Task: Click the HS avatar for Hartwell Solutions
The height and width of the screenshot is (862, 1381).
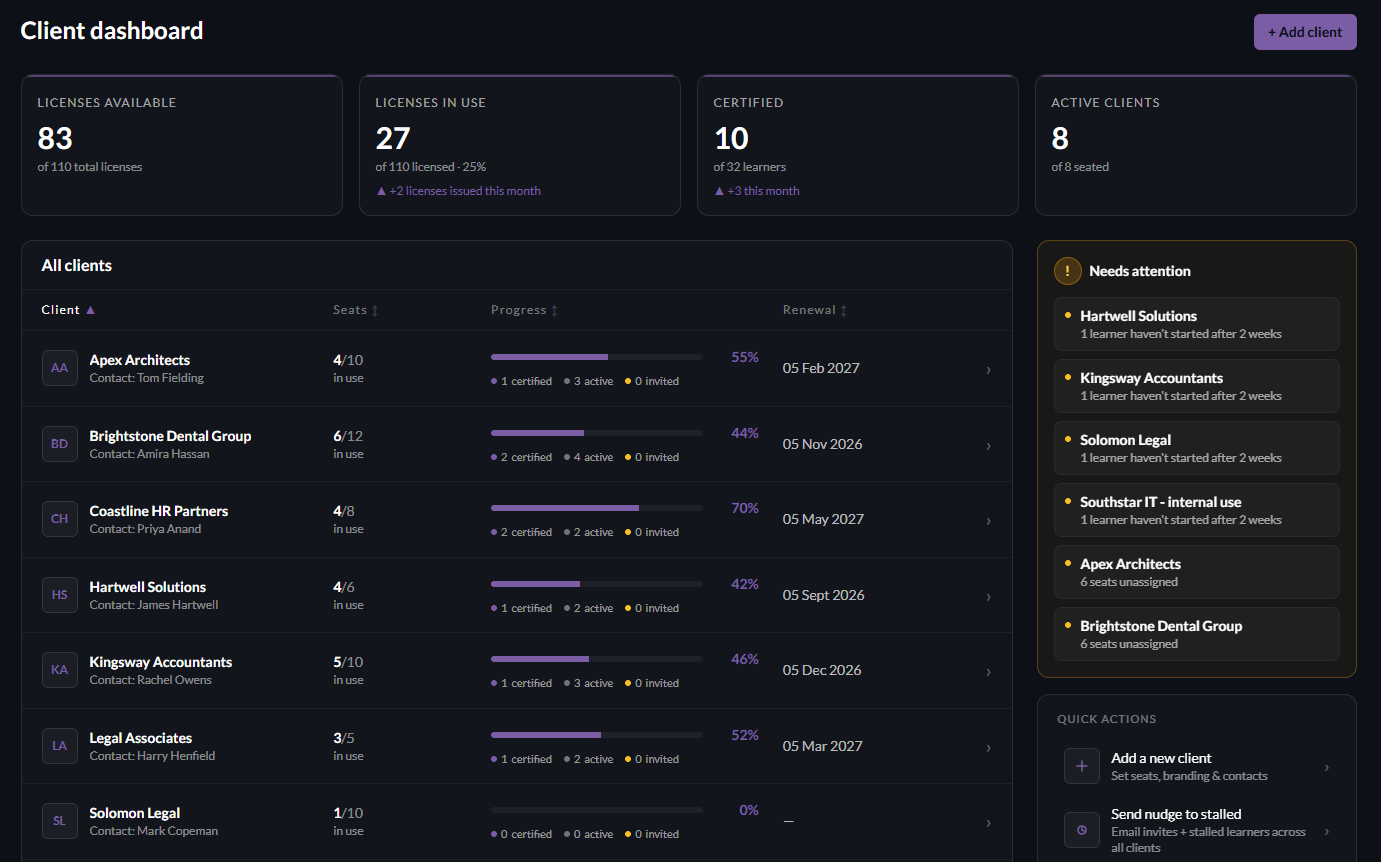Action: 60,595
